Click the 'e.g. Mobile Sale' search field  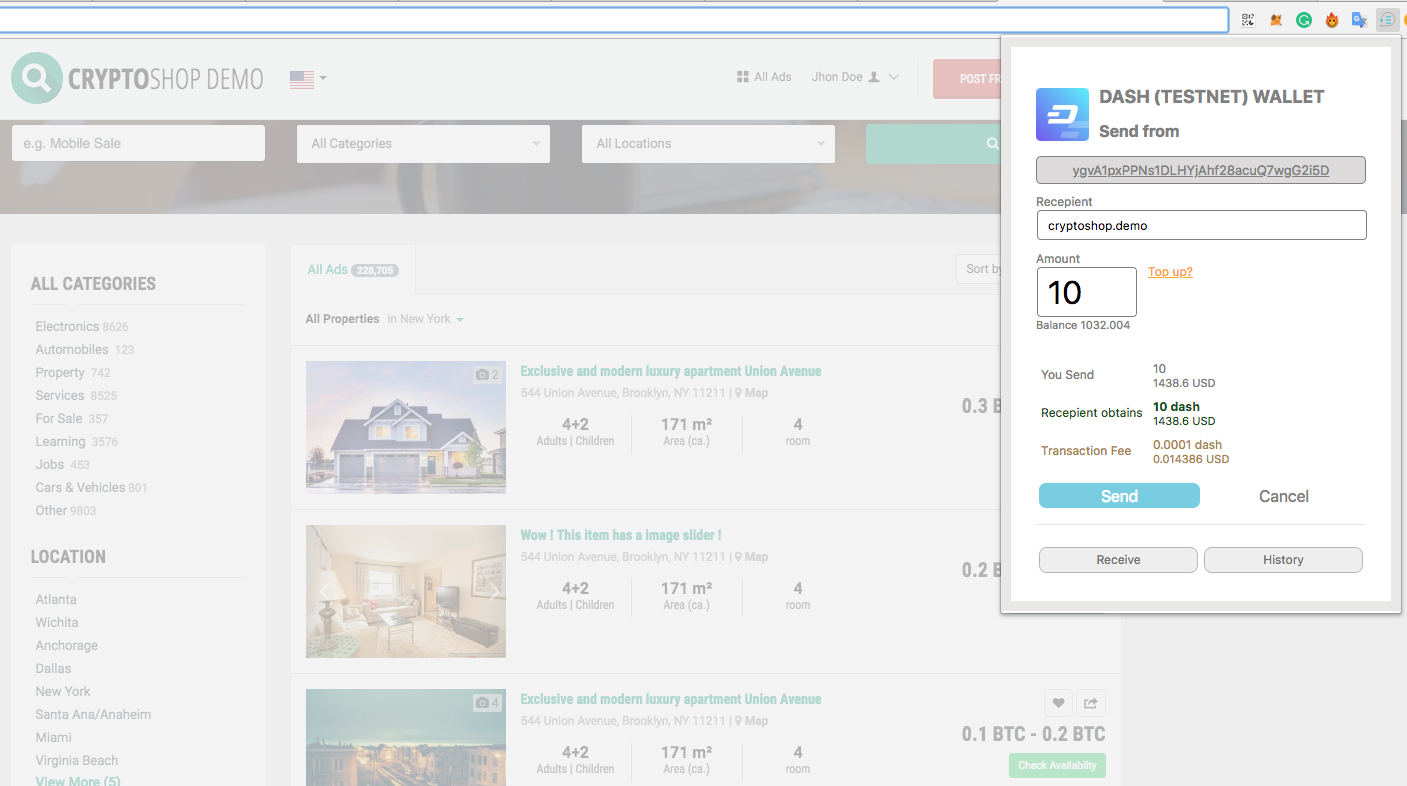click(138, 143)
